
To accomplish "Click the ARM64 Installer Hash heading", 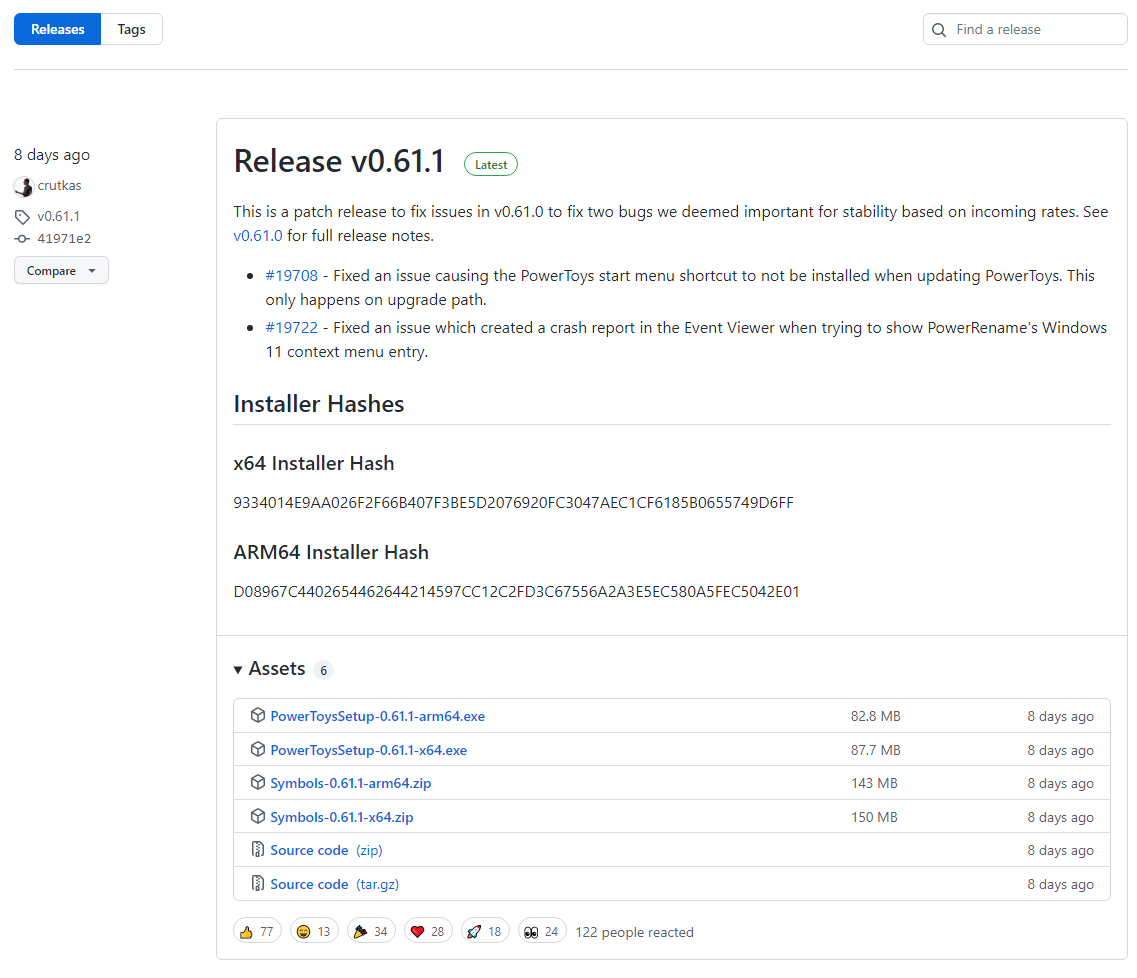I will pyautogui.click(x=331, y=552).
